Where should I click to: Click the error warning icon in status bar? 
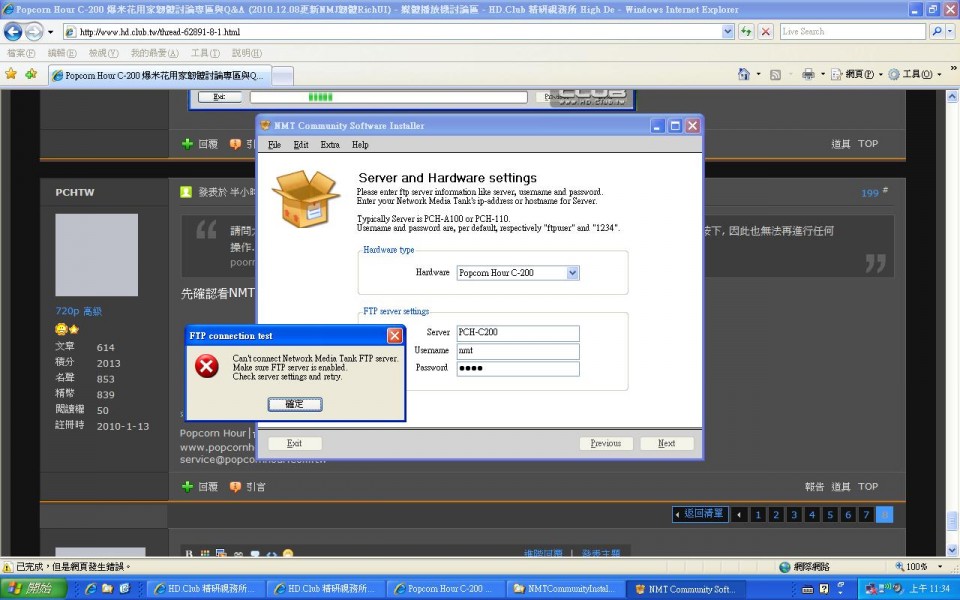pos(8,567)
